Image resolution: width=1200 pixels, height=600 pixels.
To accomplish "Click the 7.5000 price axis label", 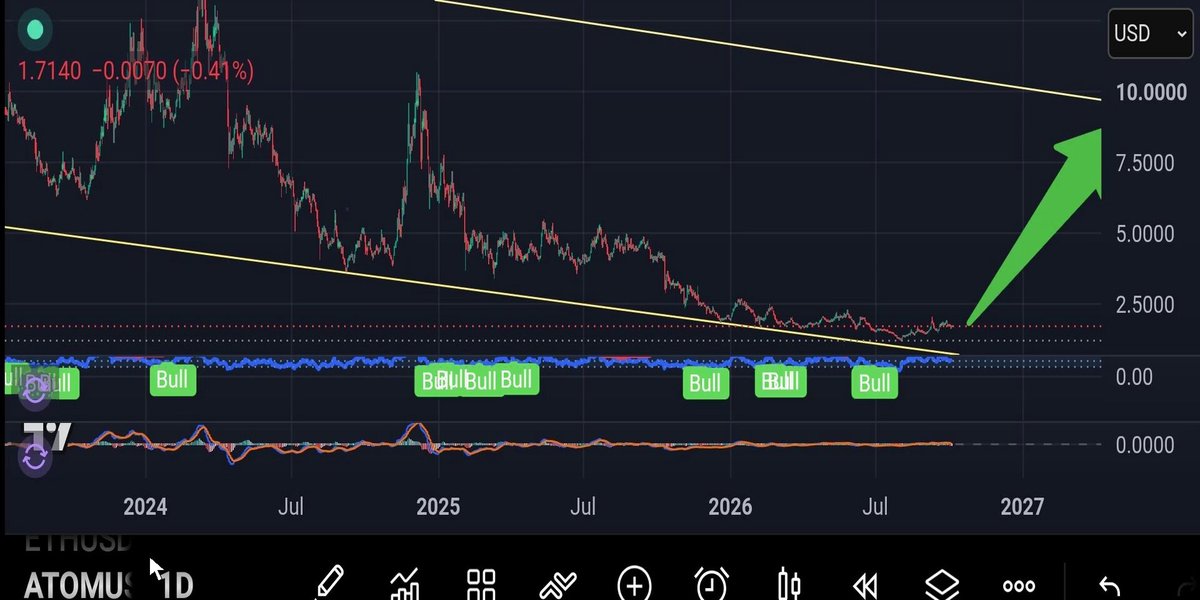I will tap(1147, 163).
